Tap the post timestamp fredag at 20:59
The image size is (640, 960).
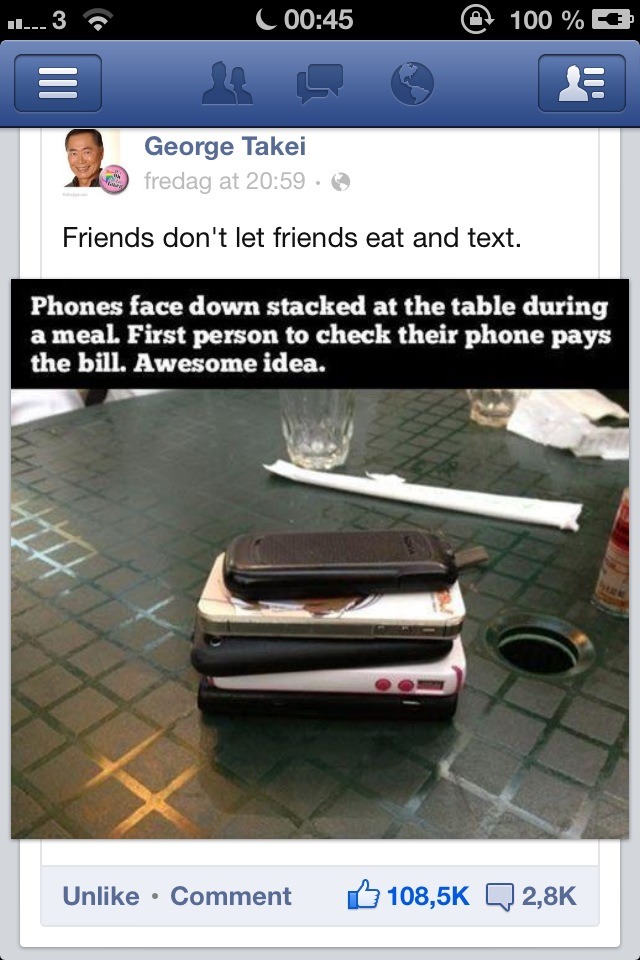pyautogui.click(x=224, y=181)
